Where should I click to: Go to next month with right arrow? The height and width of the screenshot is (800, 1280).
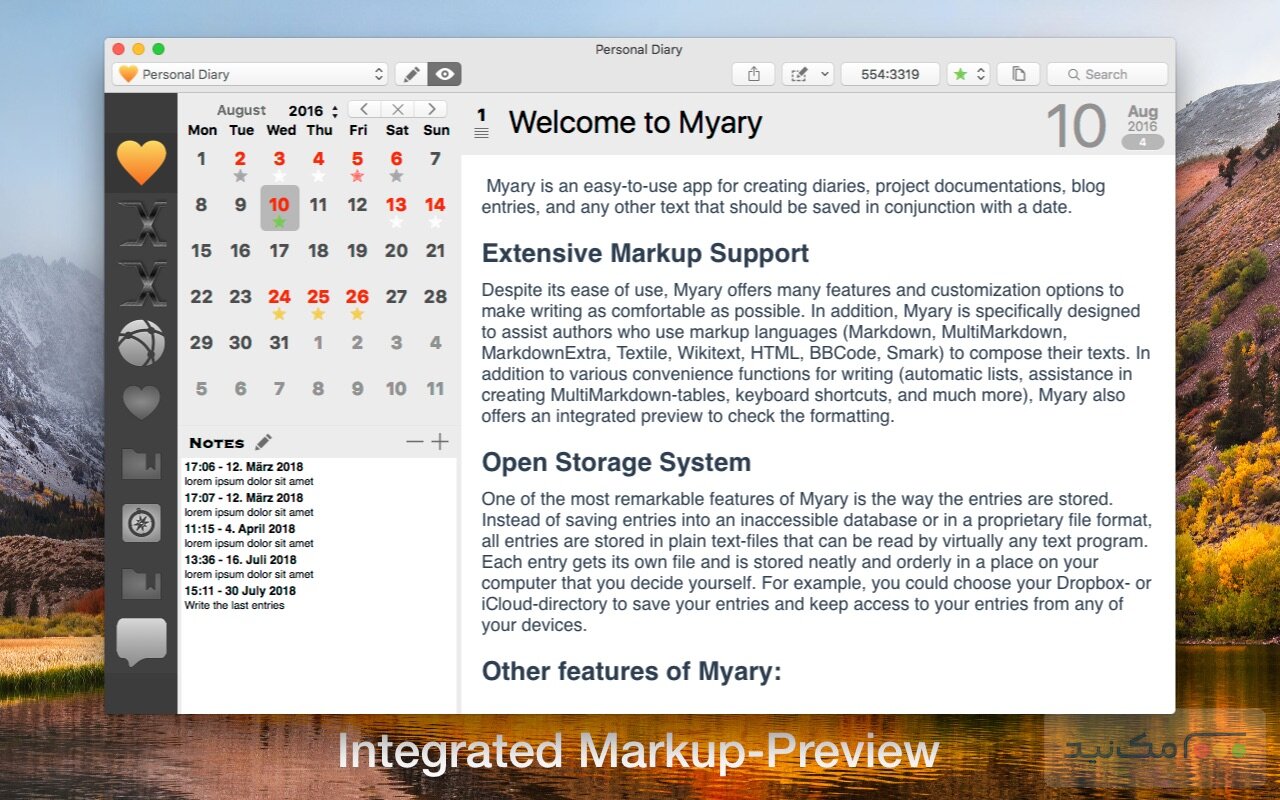point(431,109)
